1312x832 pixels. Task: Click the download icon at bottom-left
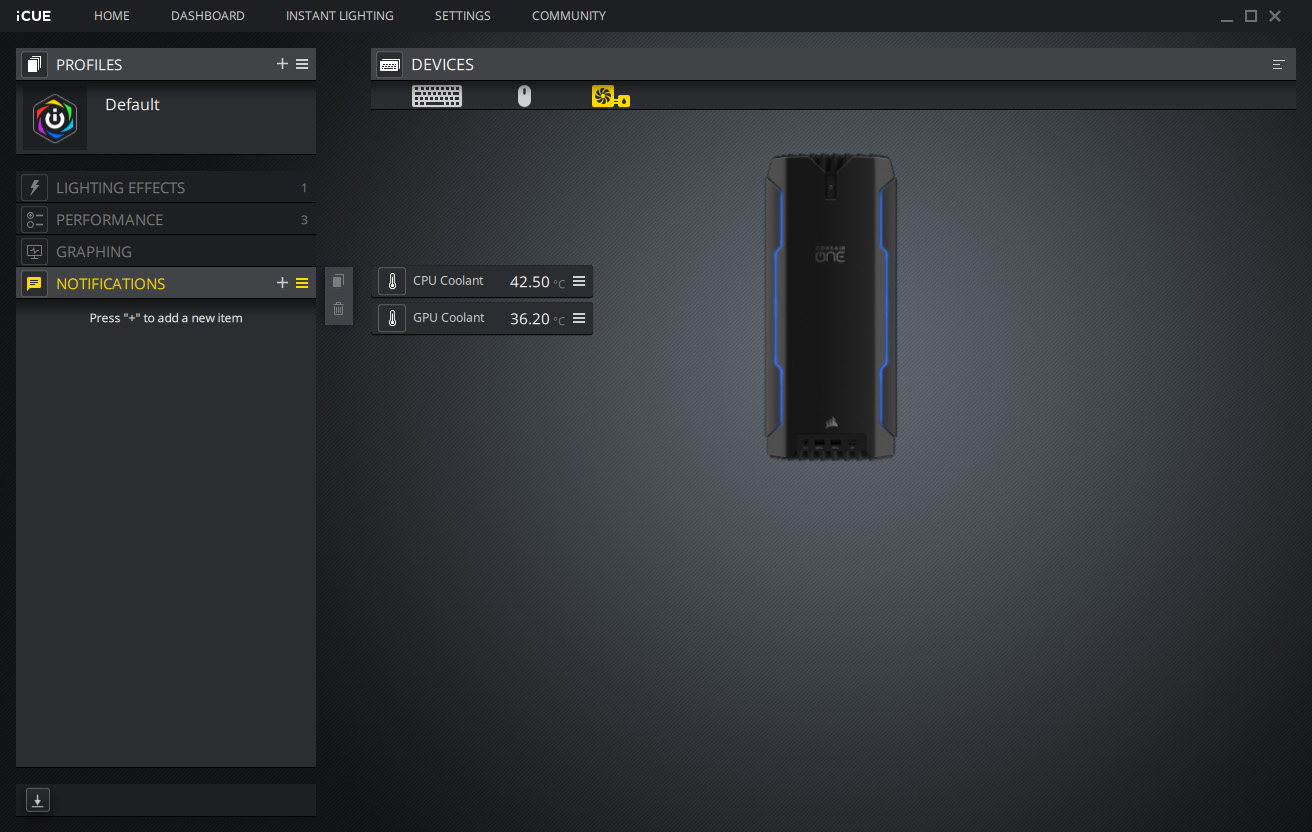(x=37, y=800)
